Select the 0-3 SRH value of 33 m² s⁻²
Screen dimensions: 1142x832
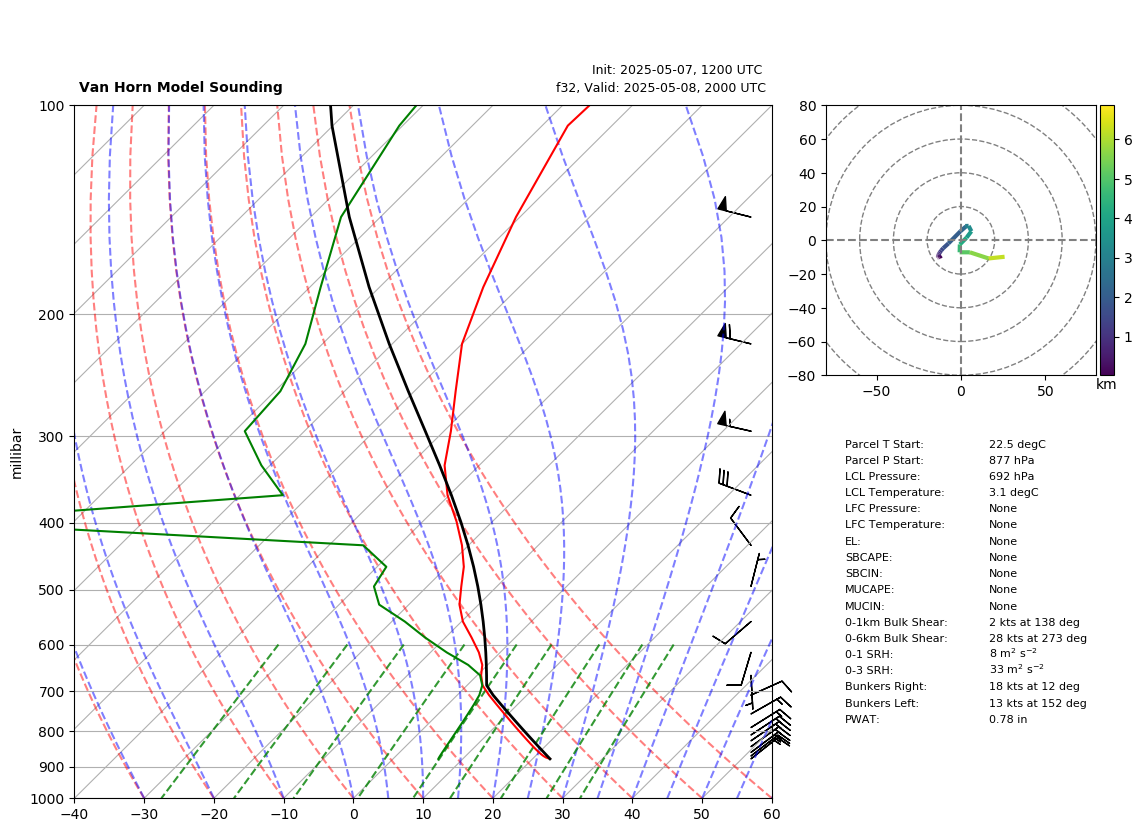click(1016, 670)
